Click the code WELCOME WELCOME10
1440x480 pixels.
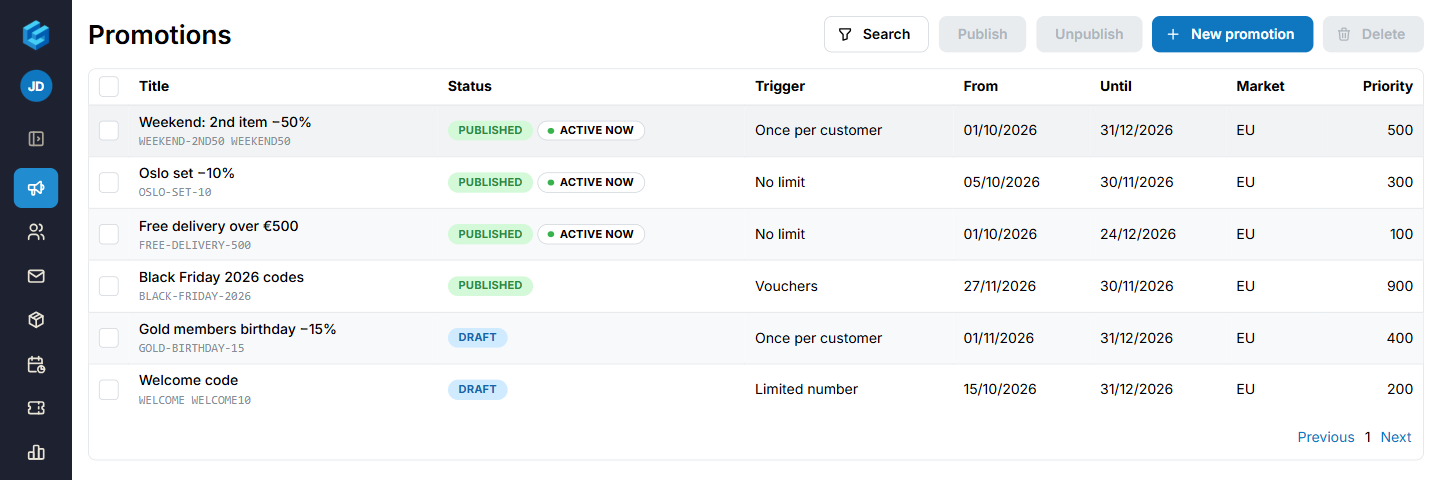pyautogui.click(x=195, y=401)
